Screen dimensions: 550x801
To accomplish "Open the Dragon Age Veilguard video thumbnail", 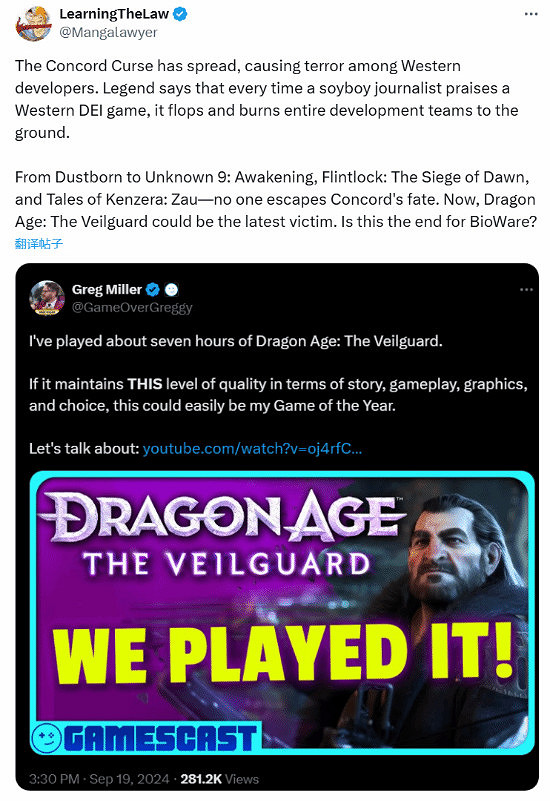I will [x=282, y=613].
